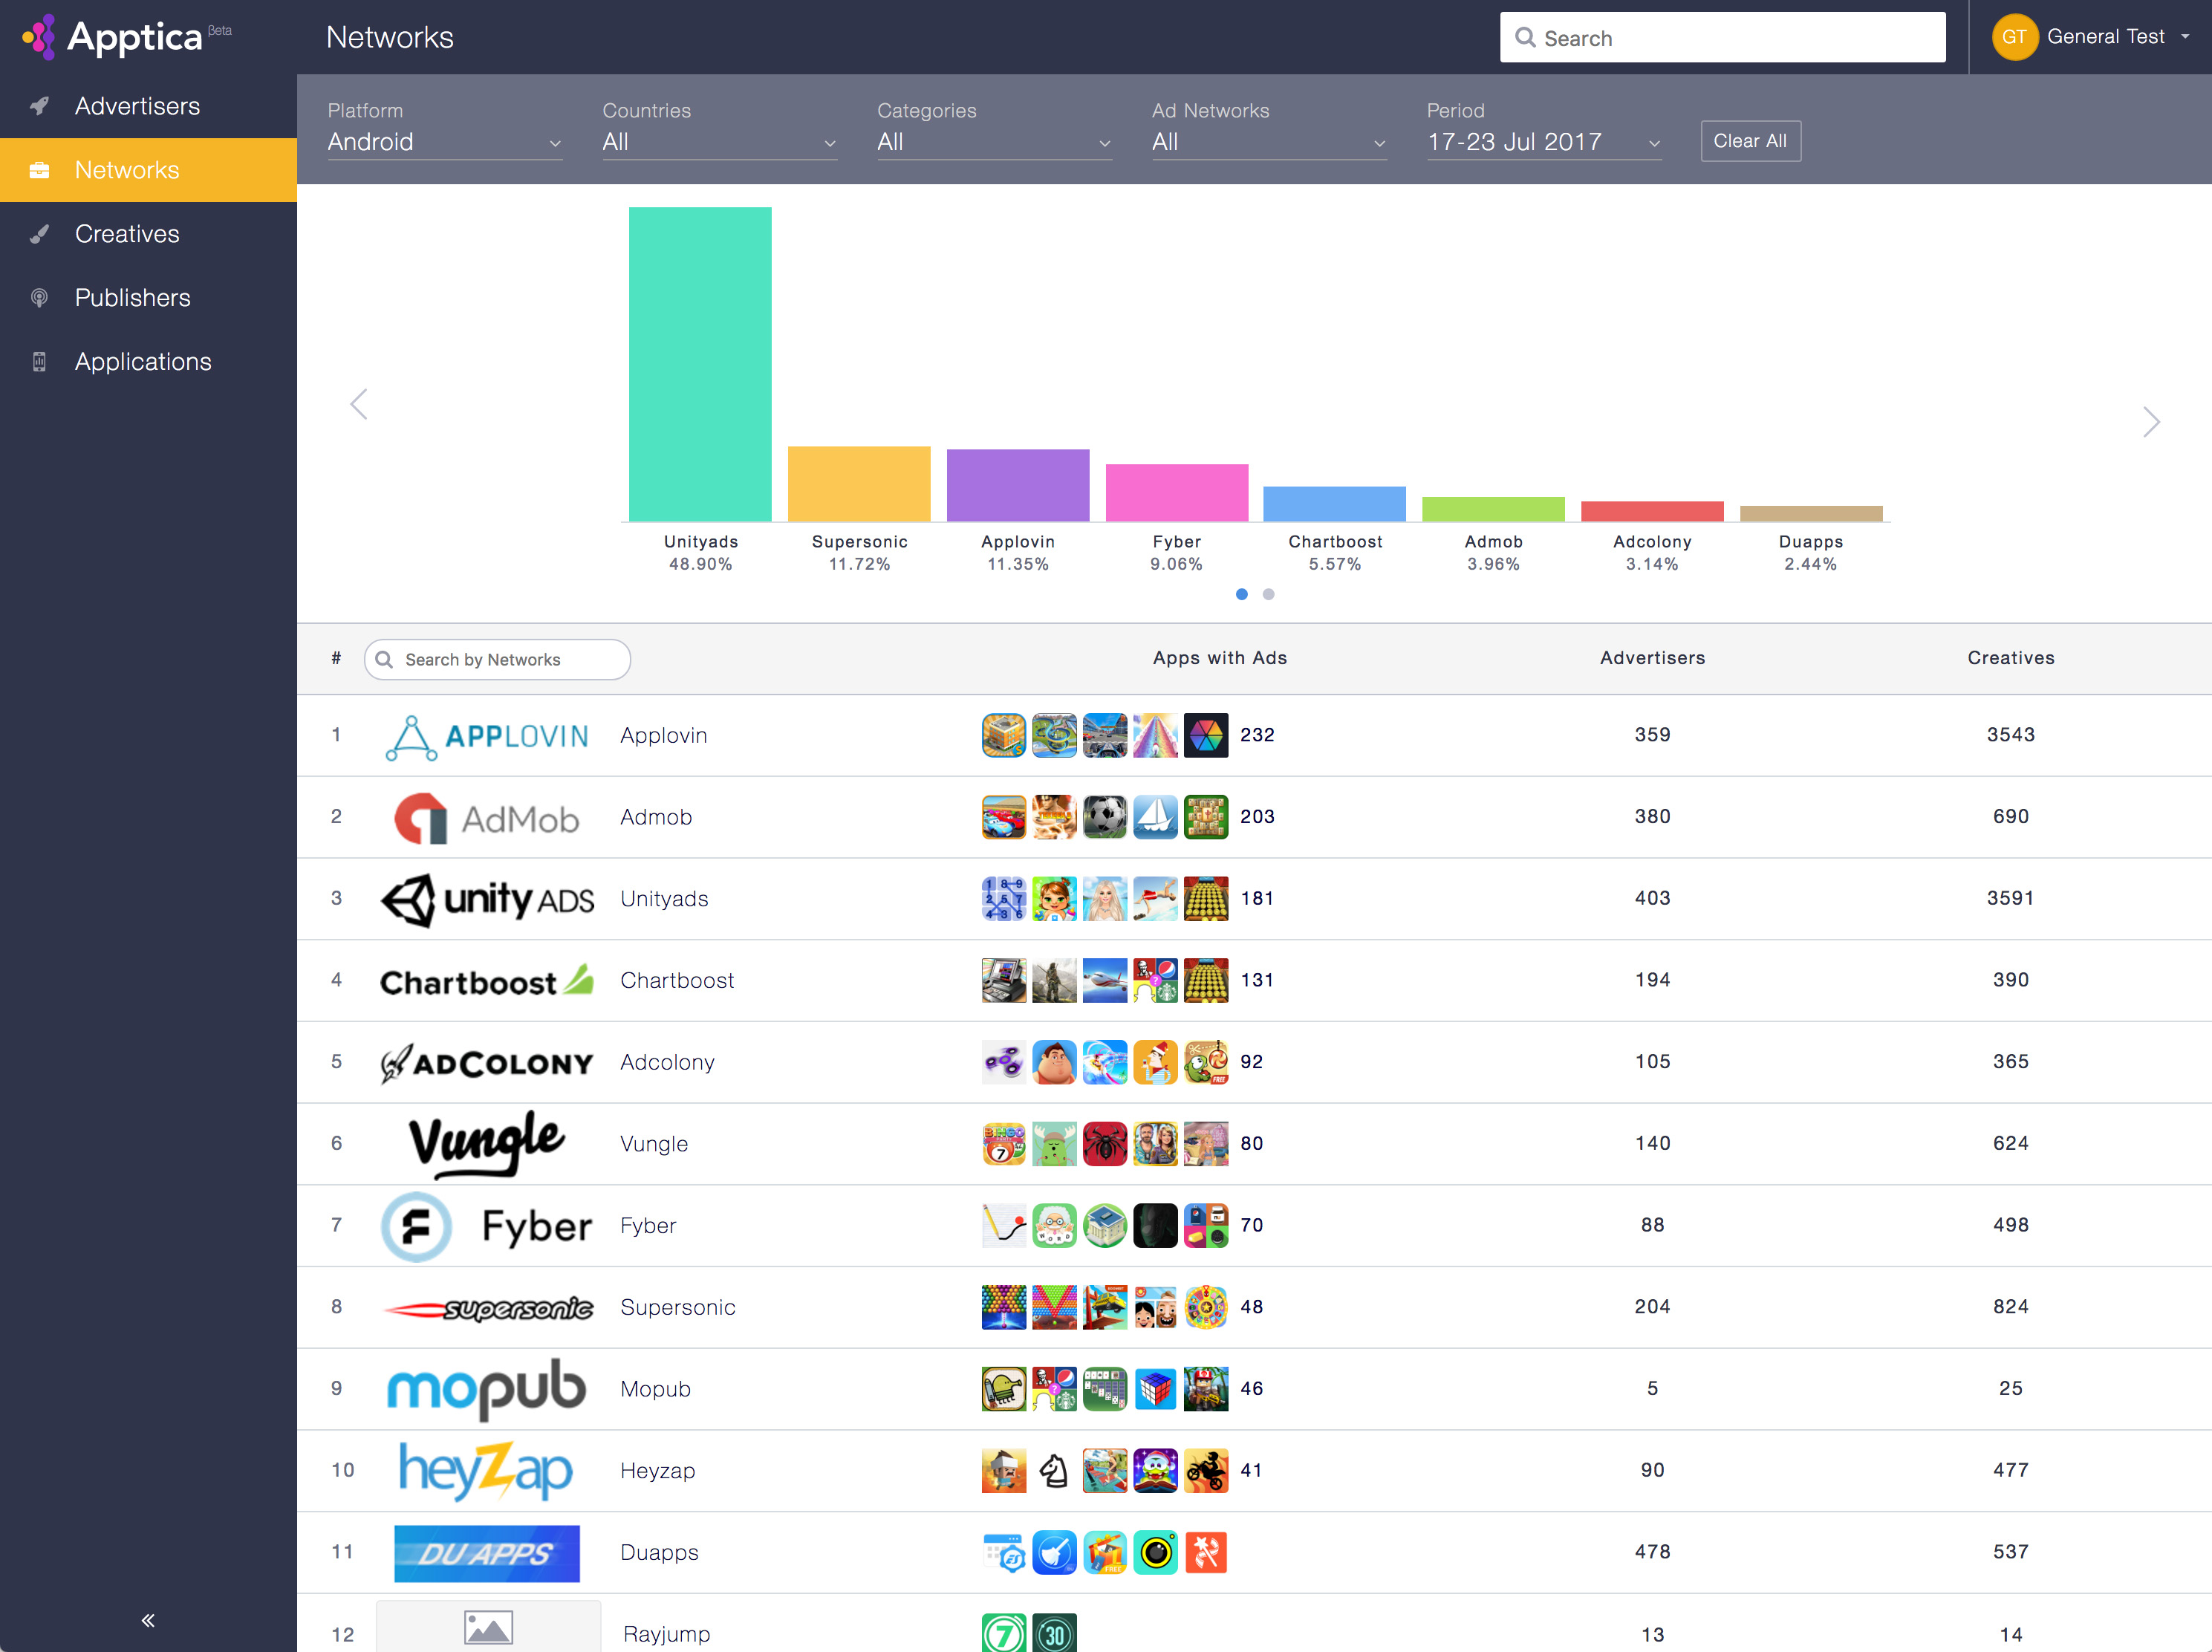Image resolution: width=2212 pixels, height=1652 pixels.
Task: Expand the Countries filter dropdown
Action: tap(719, 142)
